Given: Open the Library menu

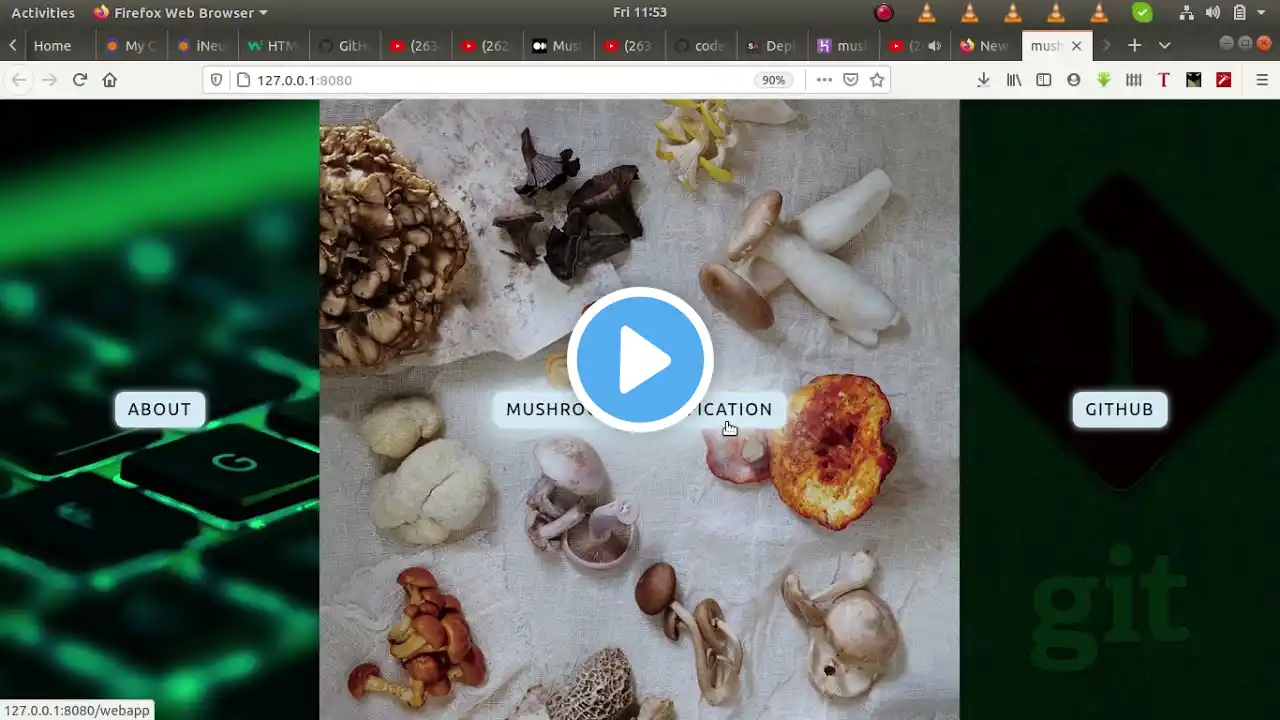Looking at the screenshot, I should click(1014, 80).
